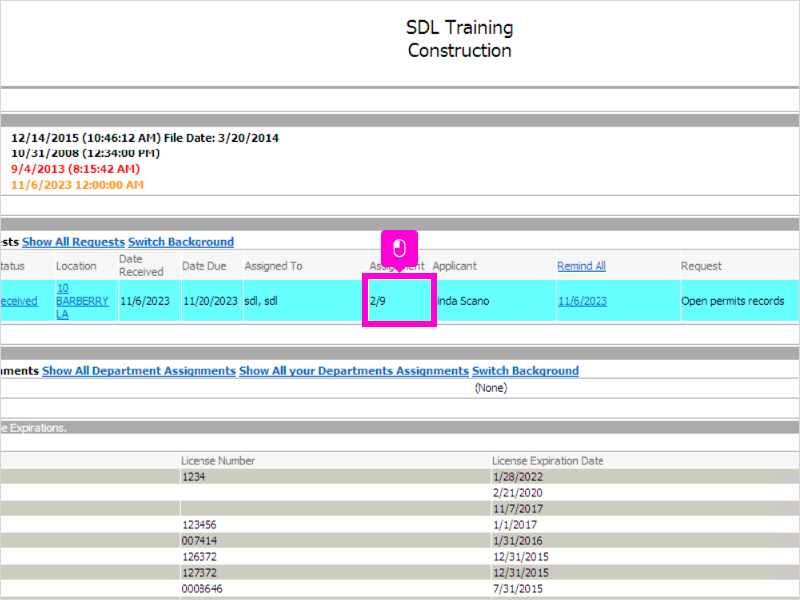Select license number 126372
800x600 pixels.
pos(199,557)
